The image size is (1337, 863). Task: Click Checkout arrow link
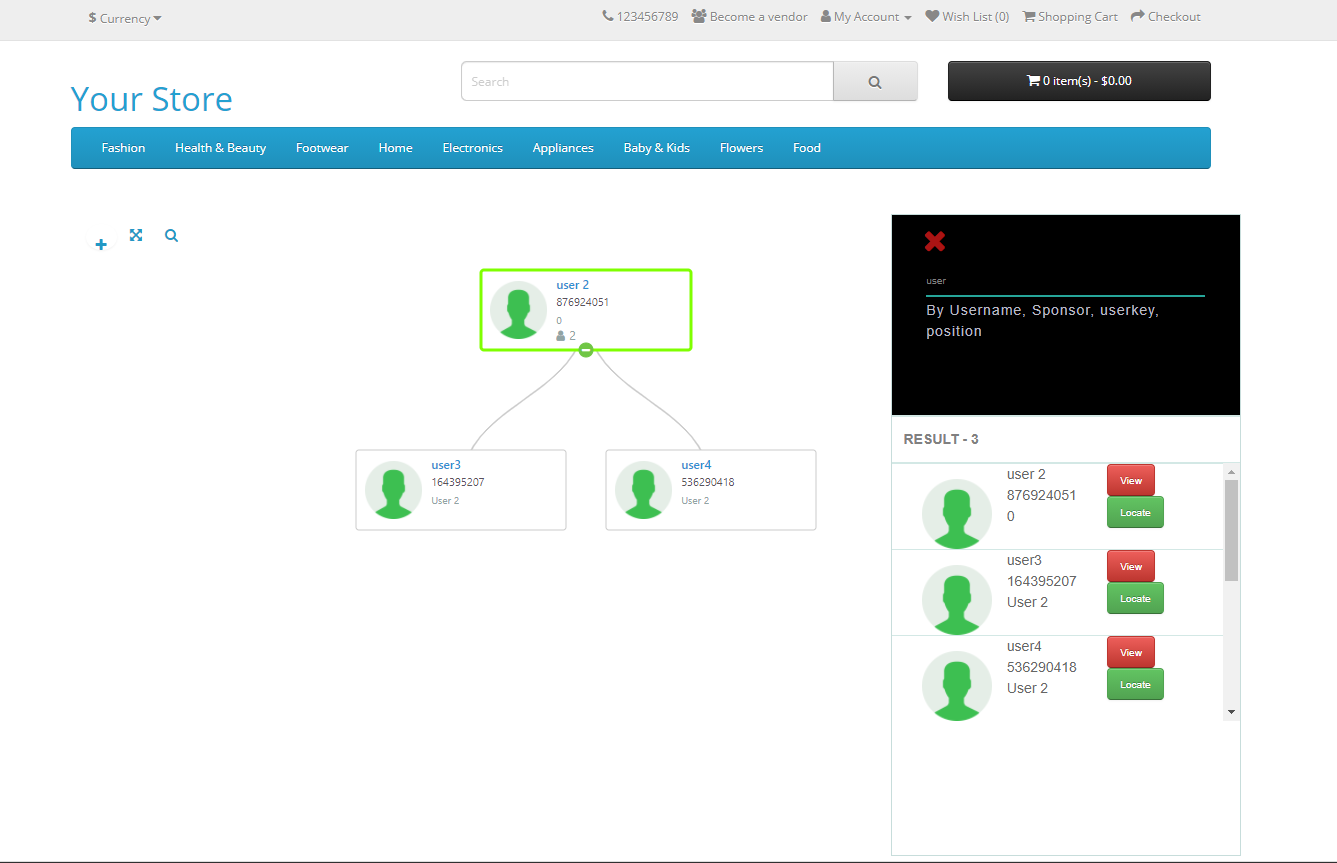pyautogui.click(x=1165, y=17)
